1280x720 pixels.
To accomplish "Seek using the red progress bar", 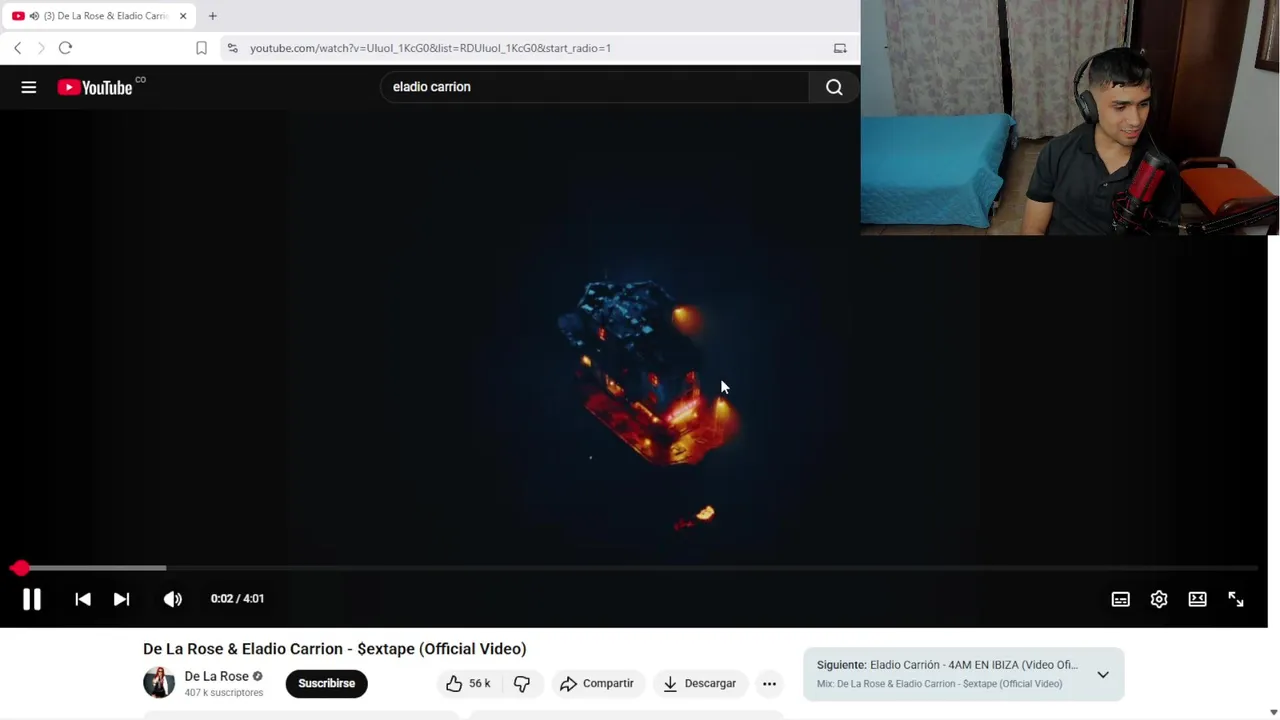I will click(634, 568).
